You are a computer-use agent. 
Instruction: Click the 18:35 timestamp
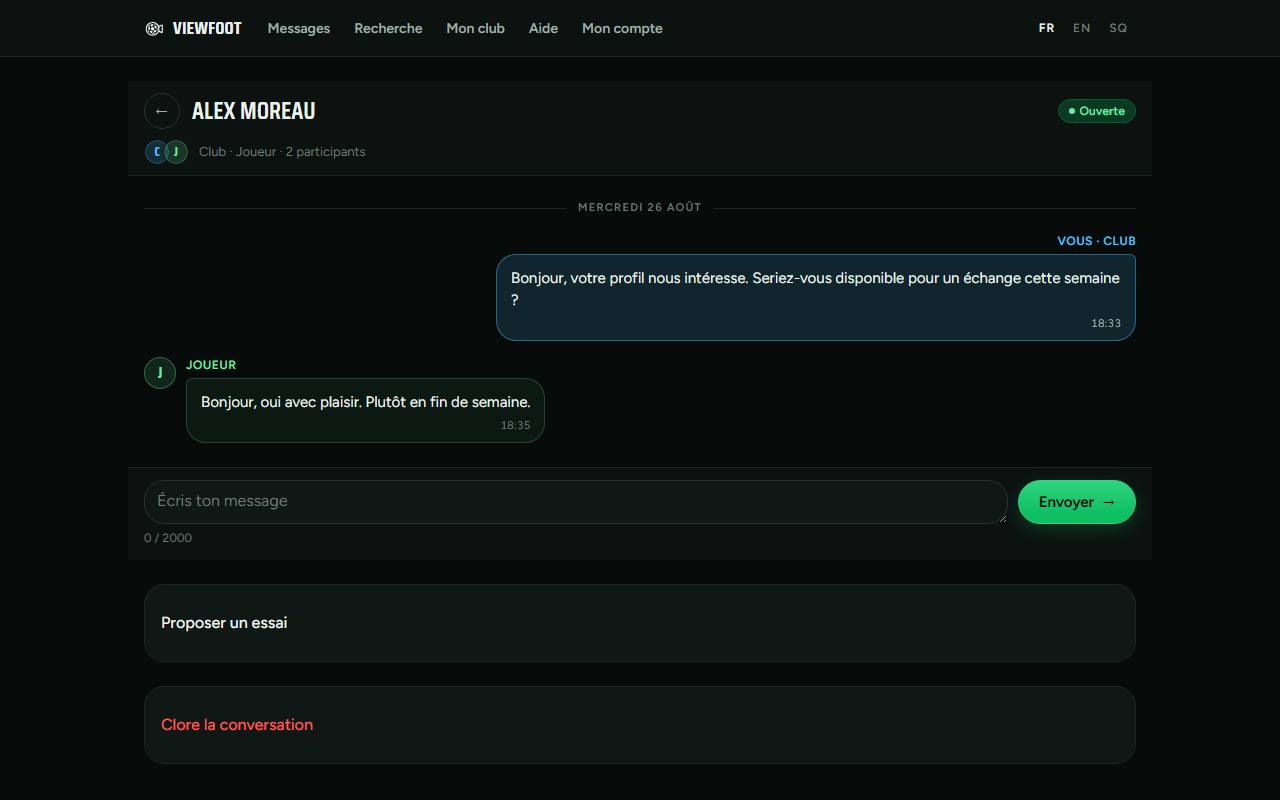coord(515,425)
